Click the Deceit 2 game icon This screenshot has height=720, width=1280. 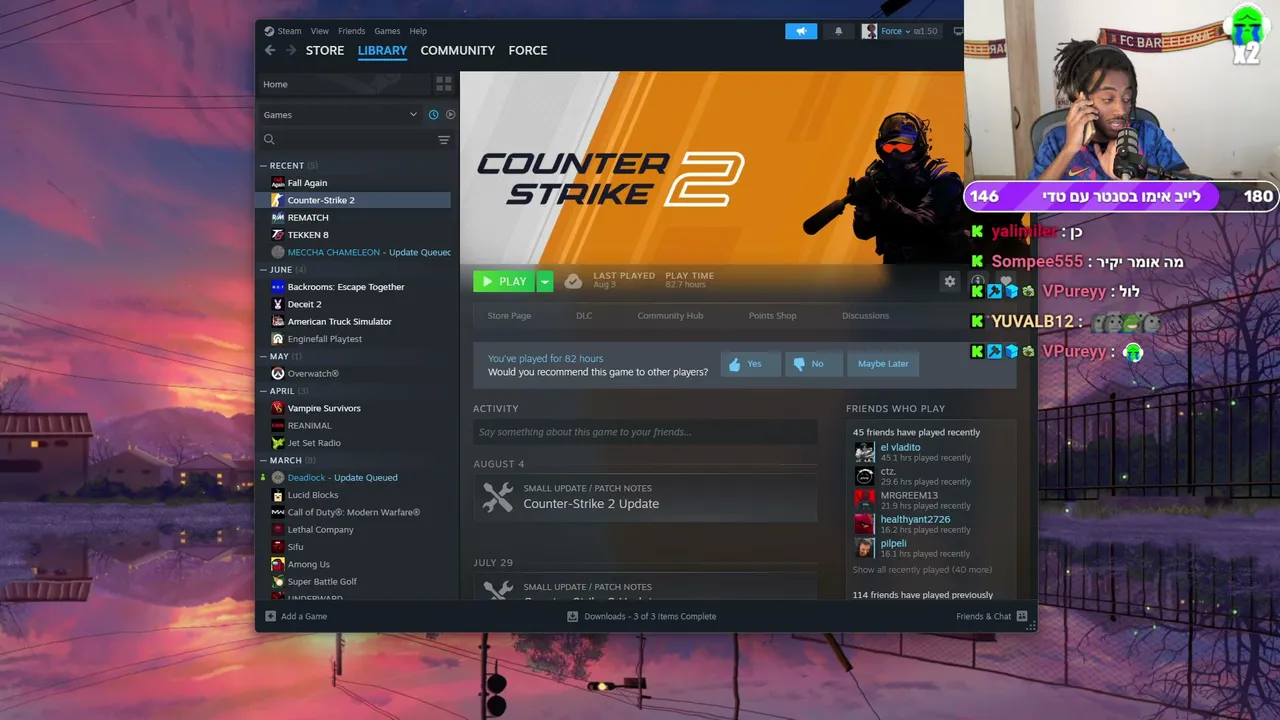278,304
